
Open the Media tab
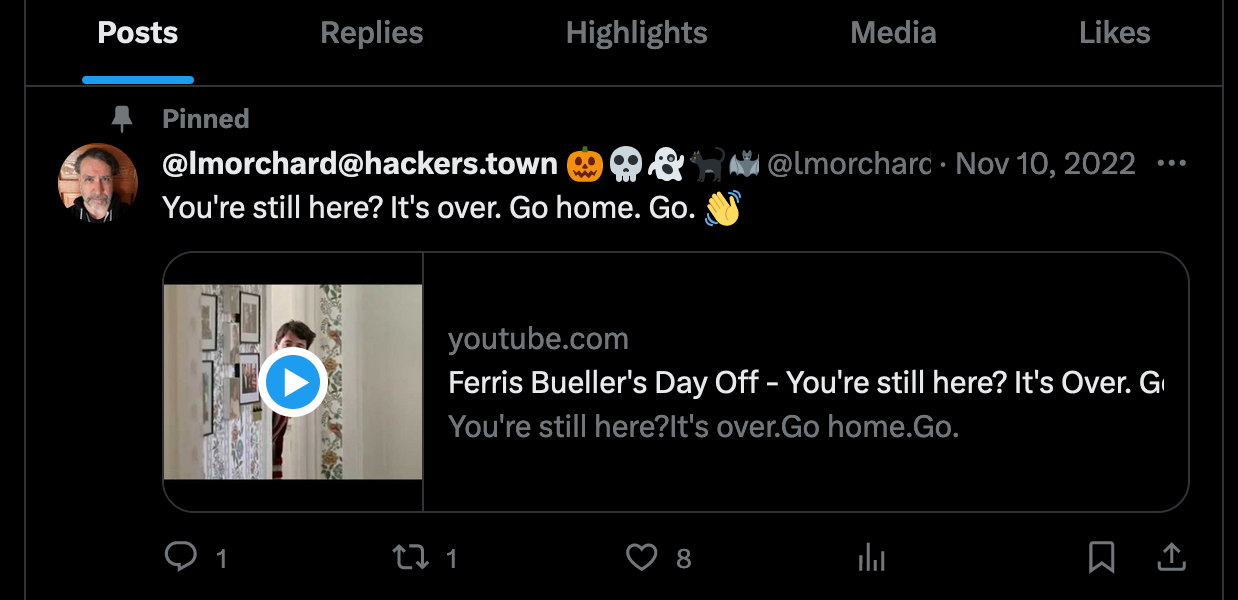pos(893,33)
